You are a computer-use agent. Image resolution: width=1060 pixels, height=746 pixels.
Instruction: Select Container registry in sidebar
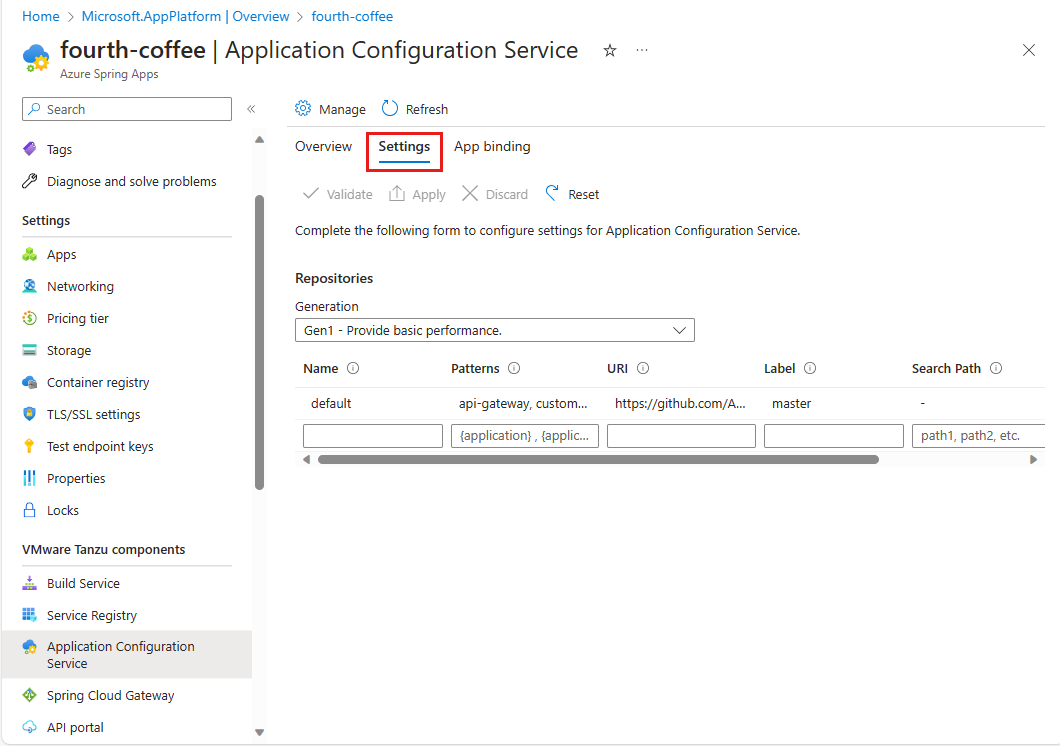tap(98, 382)
